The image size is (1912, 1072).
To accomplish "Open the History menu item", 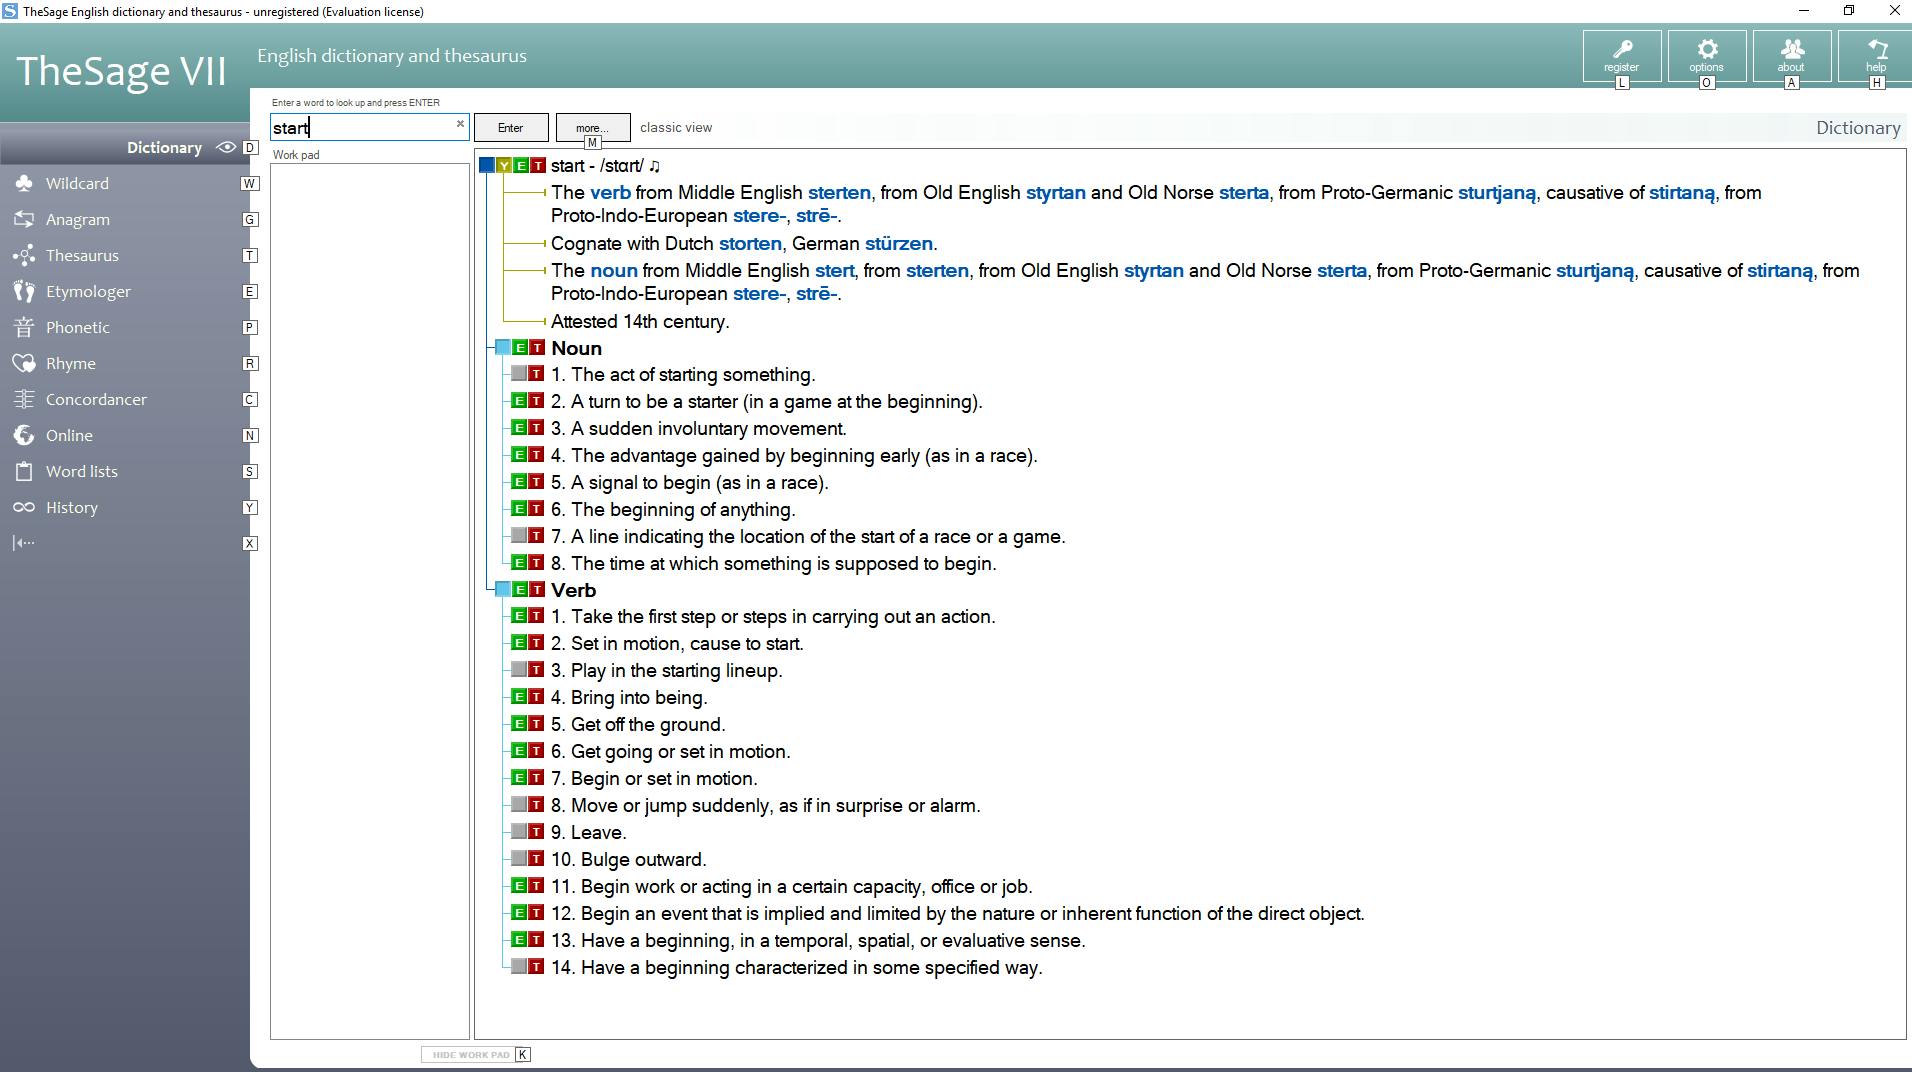I will [x=71, y=508].
